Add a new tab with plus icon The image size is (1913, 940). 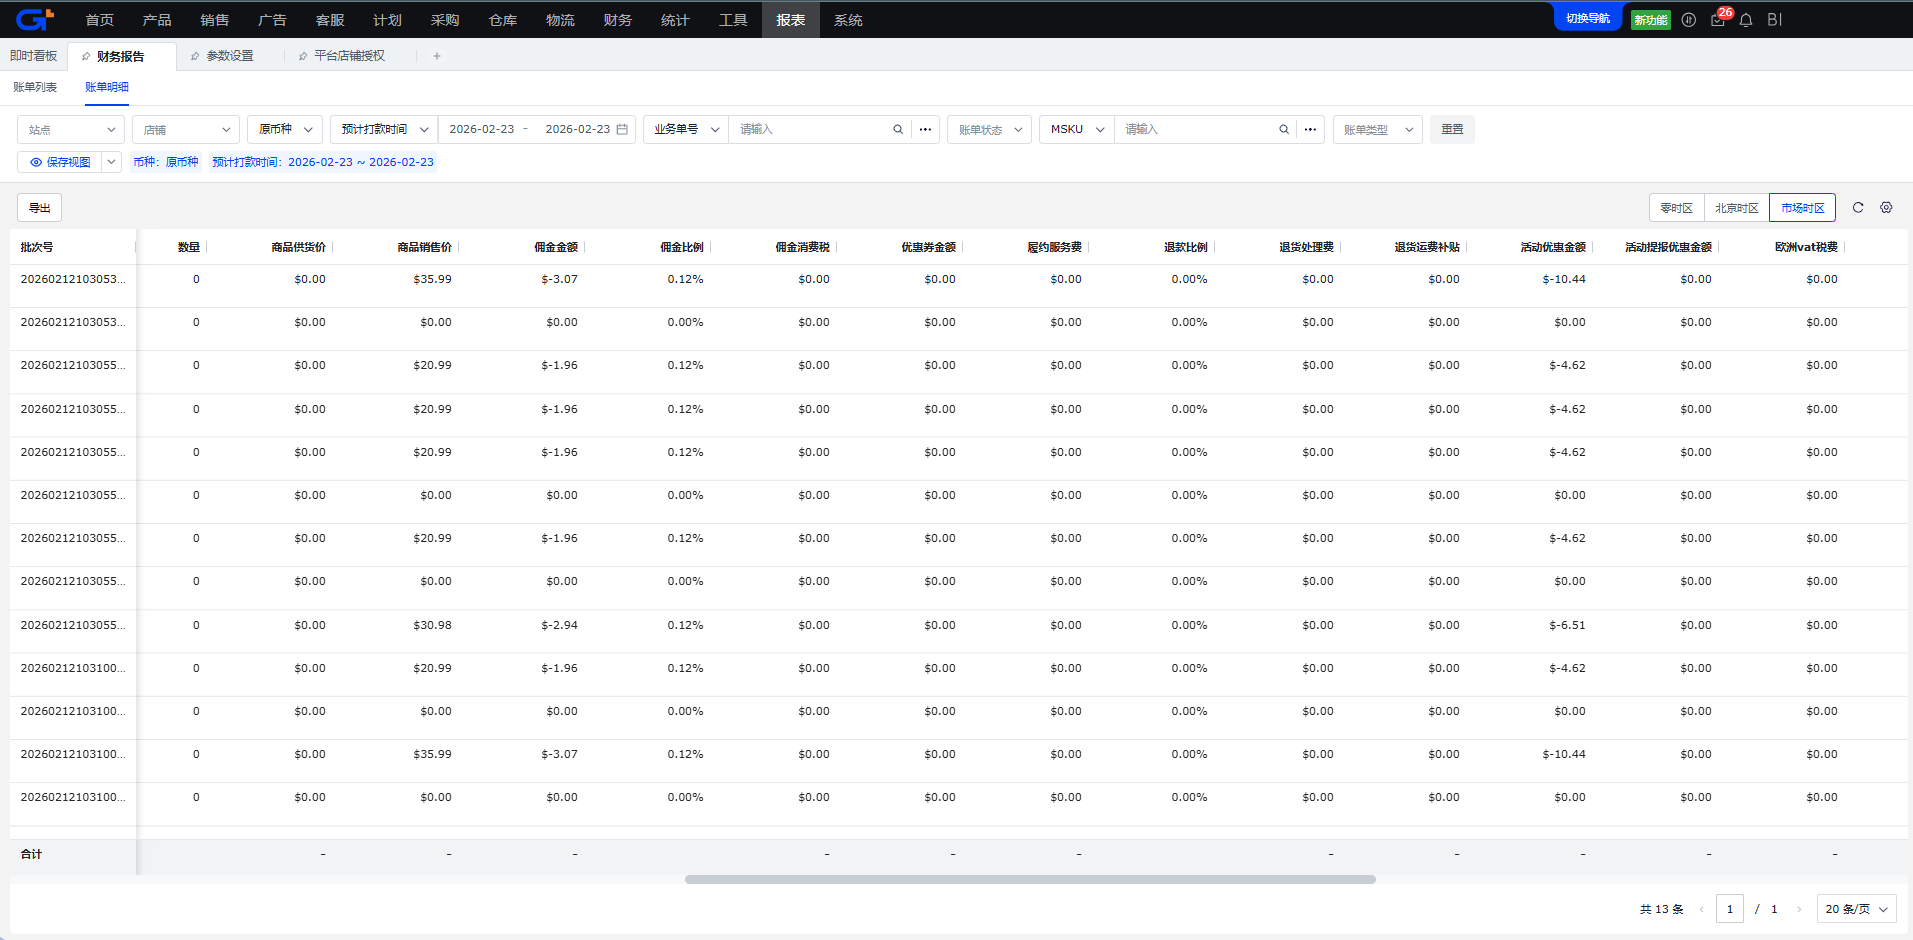pyautogui.click(x=437, y=56)
